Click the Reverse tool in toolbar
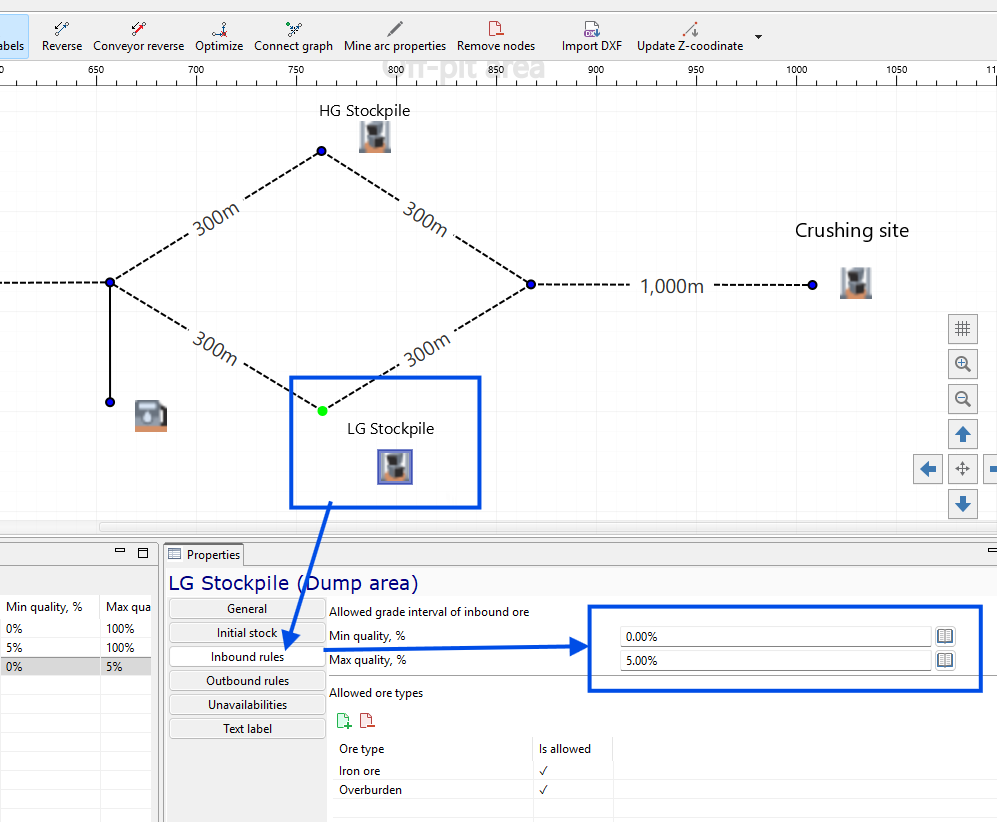Screen dimensions: 997x822 (62, 36)
